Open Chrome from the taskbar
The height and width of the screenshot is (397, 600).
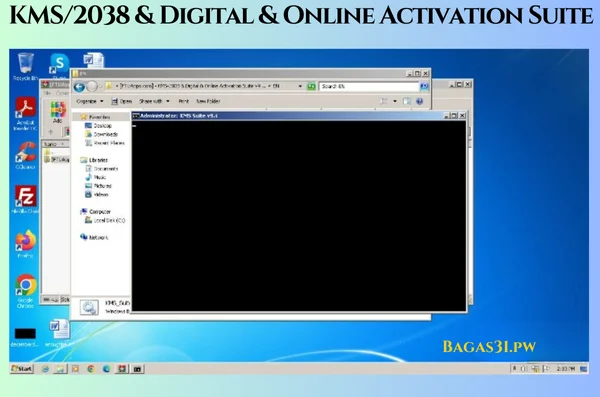91,369
